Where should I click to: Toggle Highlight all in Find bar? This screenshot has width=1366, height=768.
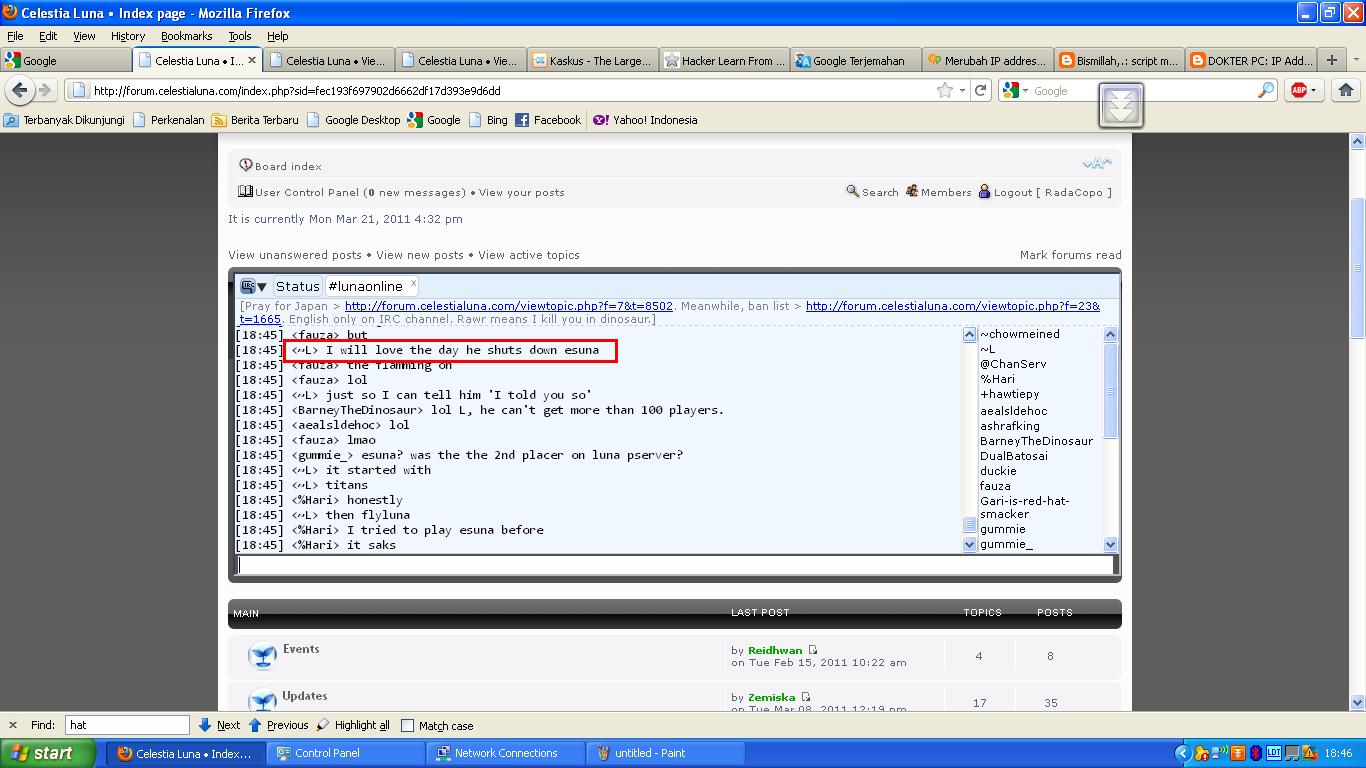point(353,725)
